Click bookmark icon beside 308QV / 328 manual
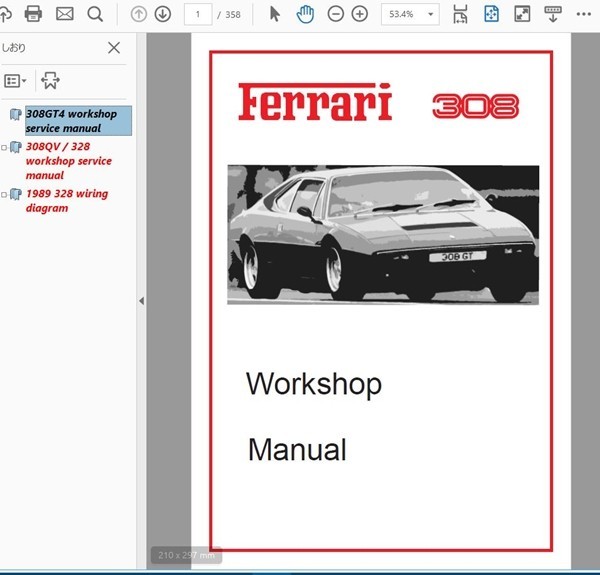Viewport: 600px width, 575px height. [x=15, y=147]
